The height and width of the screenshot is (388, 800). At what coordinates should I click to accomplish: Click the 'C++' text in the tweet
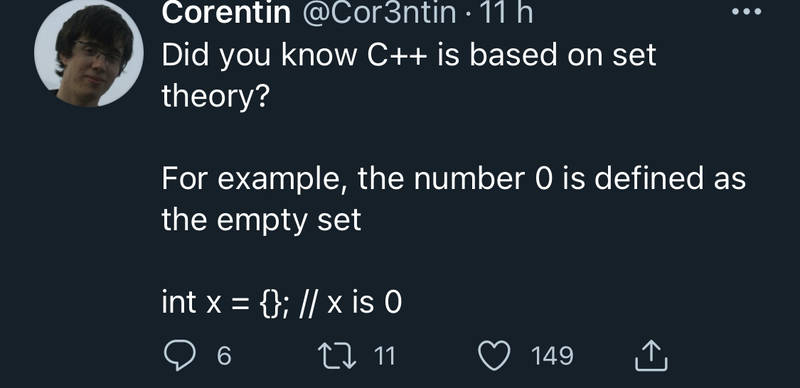point(397,55)
